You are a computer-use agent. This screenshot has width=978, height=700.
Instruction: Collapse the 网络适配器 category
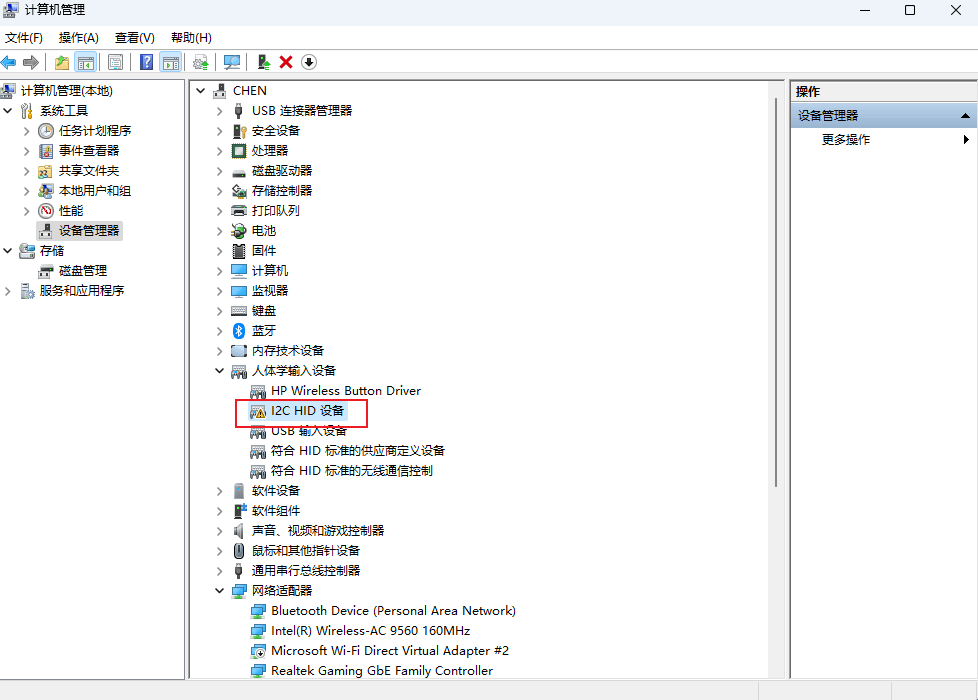pos(220,590)
